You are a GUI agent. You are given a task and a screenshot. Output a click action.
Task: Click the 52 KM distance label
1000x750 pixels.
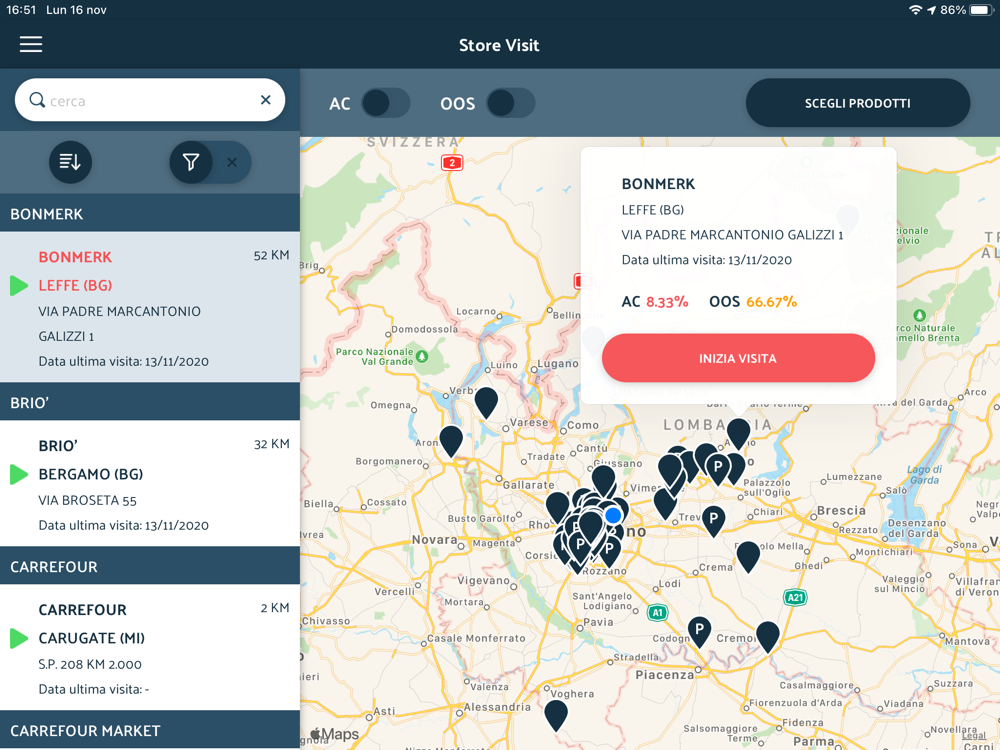click(271, 255)
